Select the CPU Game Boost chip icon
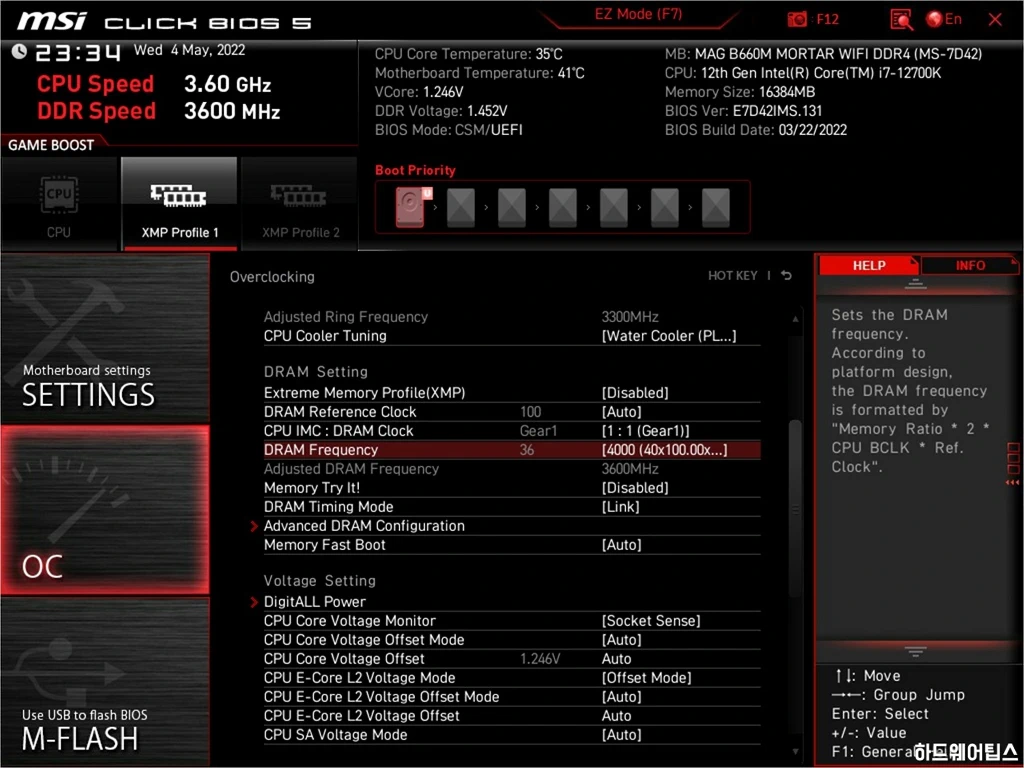Image resolution: width=1024 pixels, height=768 pixels. point(59,195)
